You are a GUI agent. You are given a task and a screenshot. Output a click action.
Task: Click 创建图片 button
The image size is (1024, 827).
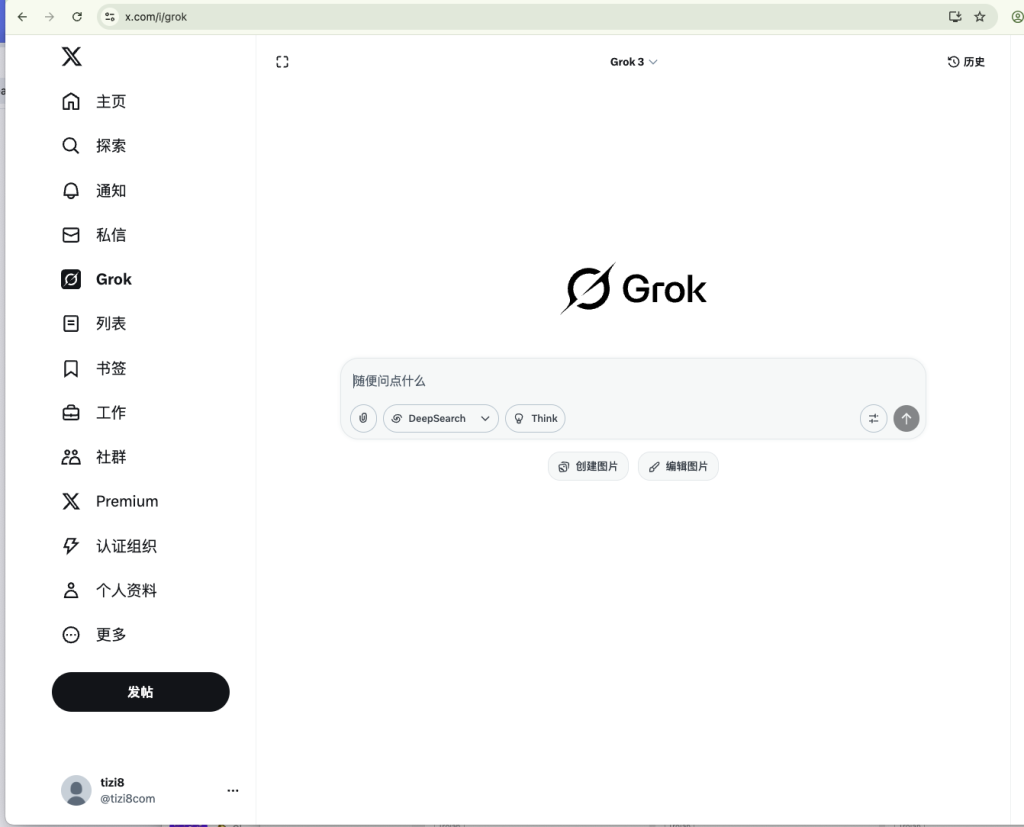[588, 466]
